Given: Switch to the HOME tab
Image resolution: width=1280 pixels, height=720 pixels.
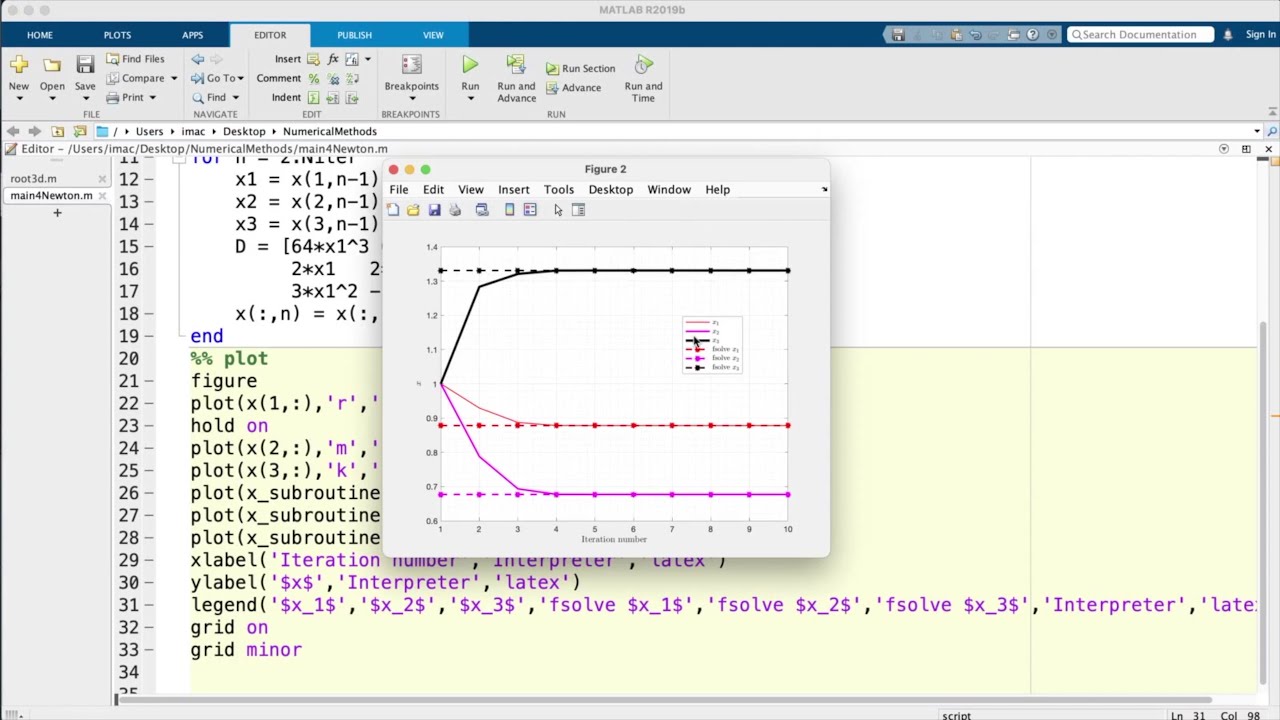Looking at the screenshot, I should 40,35.
